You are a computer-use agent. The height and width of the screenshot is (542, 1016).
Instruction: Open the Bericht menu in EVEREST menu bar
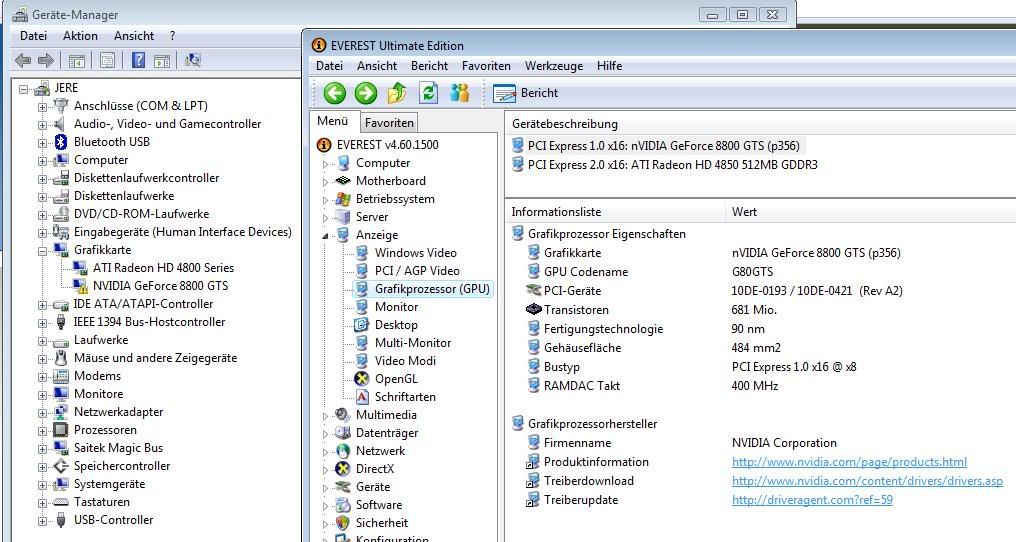(429, 66)
